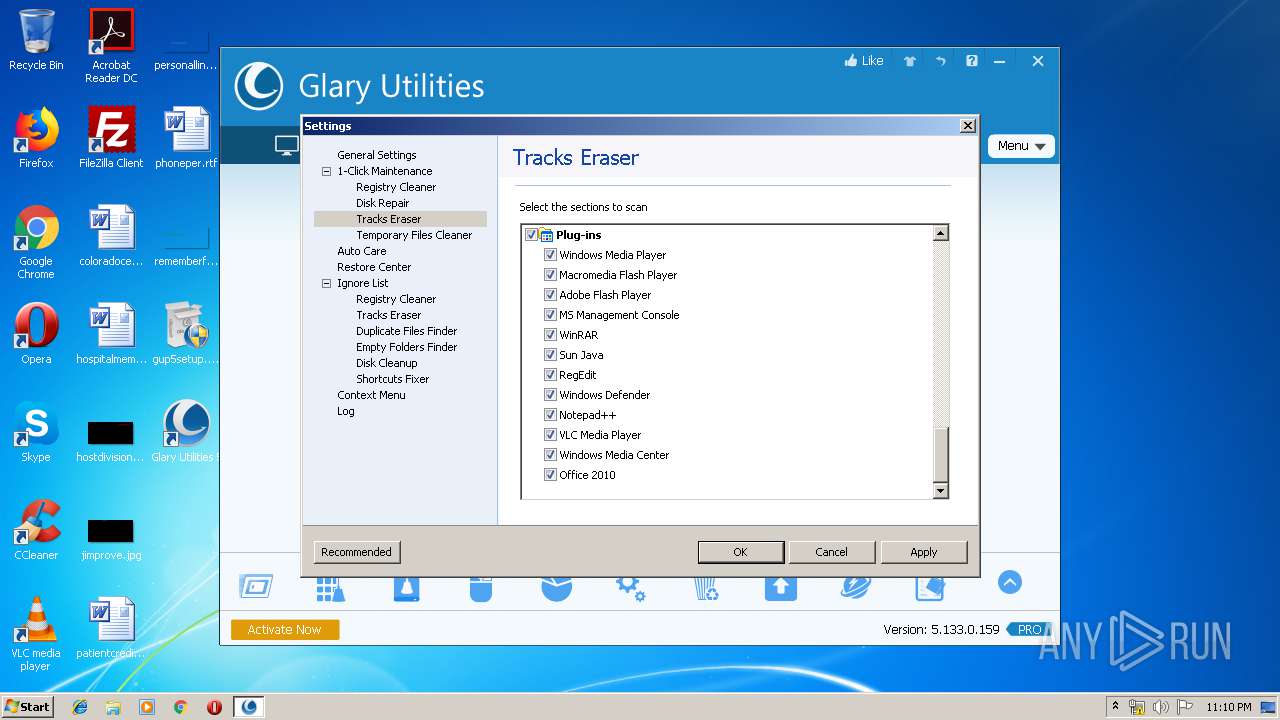Select Duplicate Files Finder item

(406, 331)
